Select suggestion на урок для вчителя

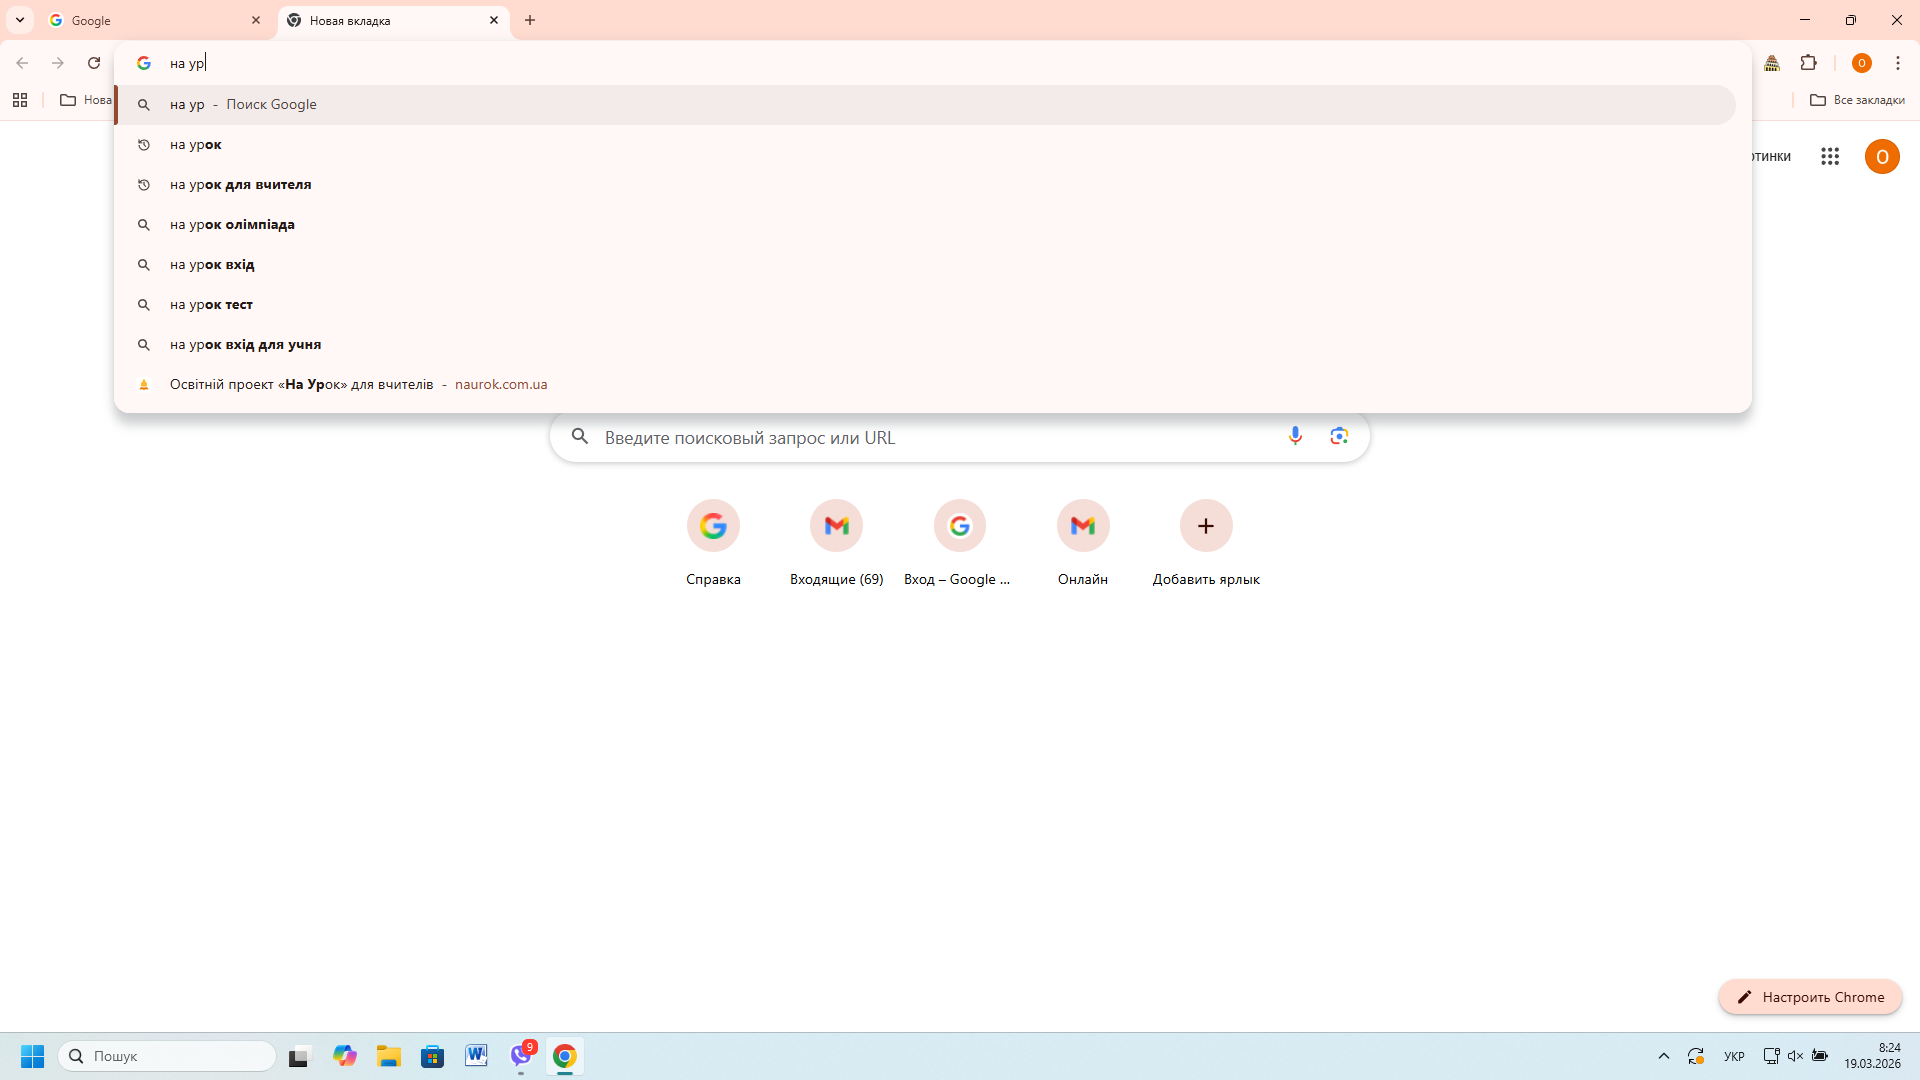241,185
